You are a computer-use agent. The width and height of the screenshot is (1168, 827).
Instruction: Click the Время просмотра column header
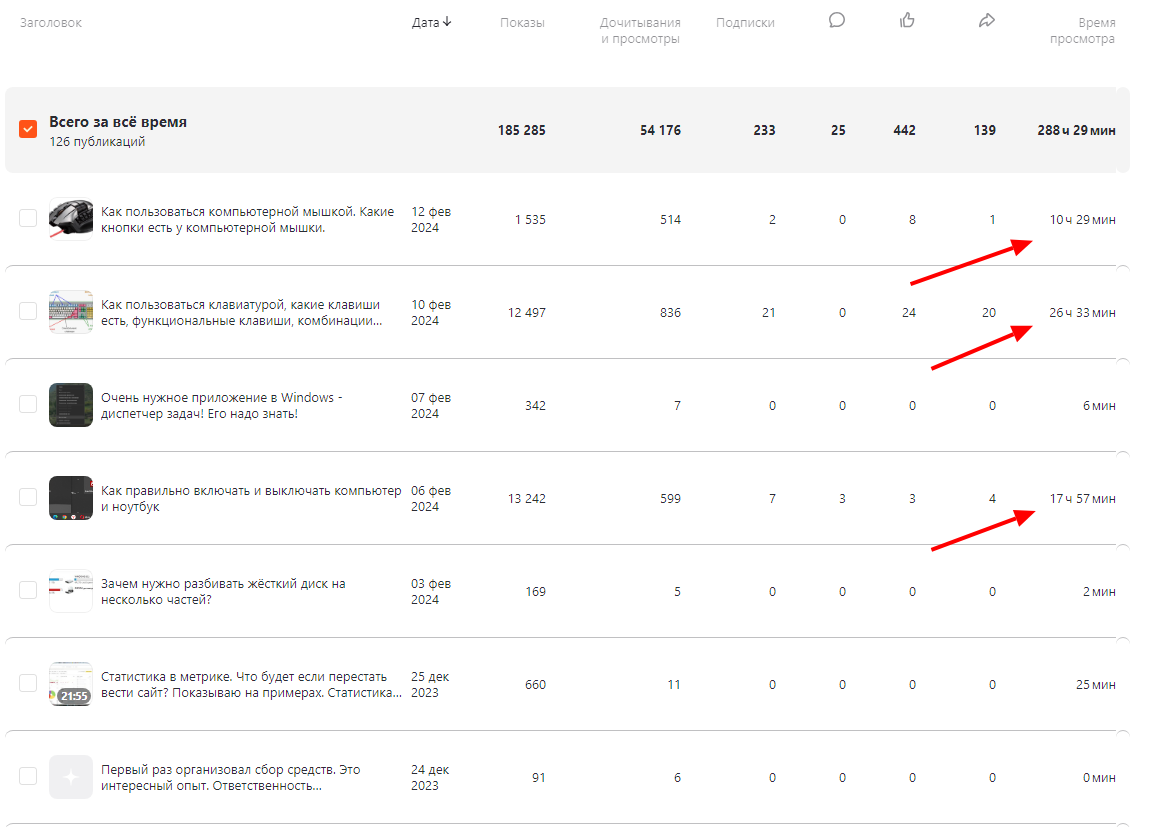(1082, 31)
